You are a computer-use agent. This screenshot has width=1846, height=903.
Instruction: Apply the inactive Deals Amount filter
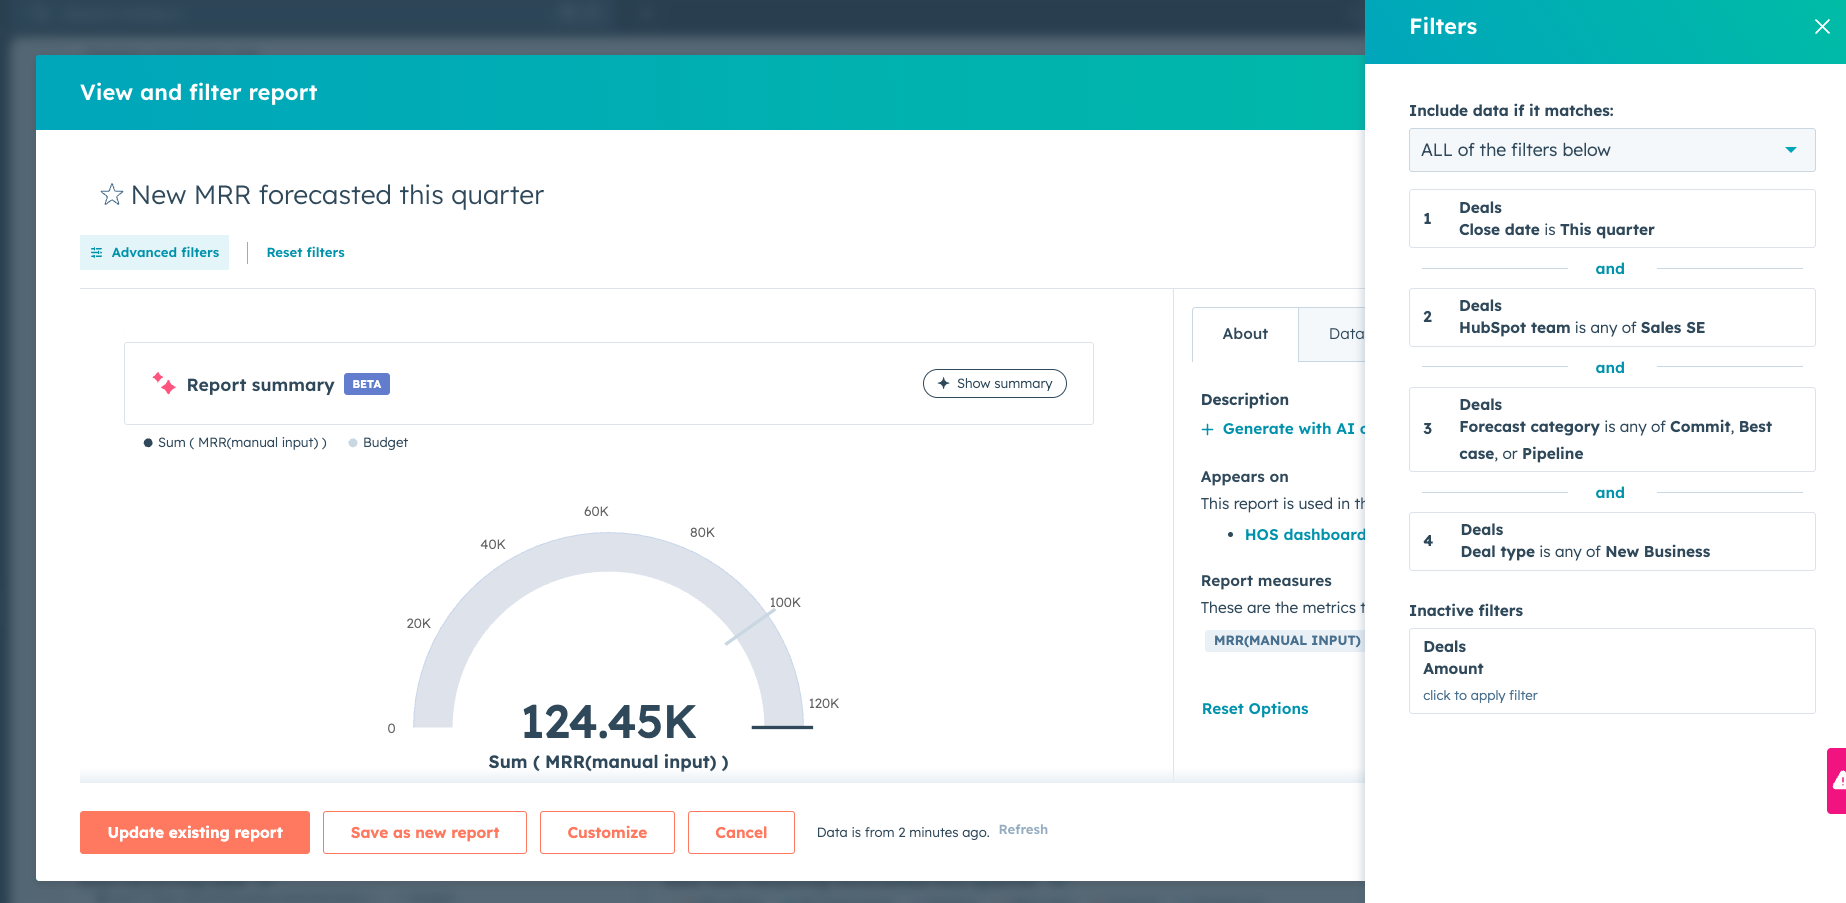pos(1480,695)
